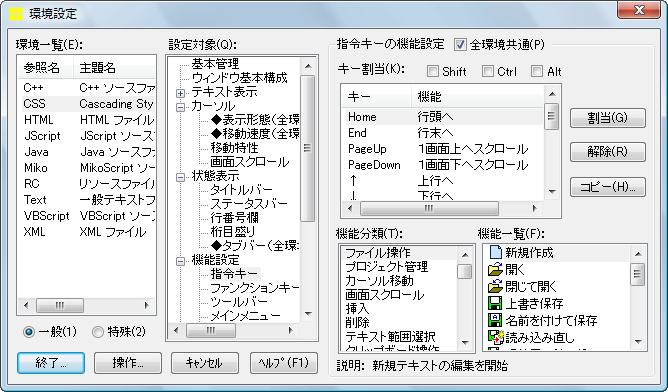
Task: Select ステータスバー tree item
Action: click(249, 204)
